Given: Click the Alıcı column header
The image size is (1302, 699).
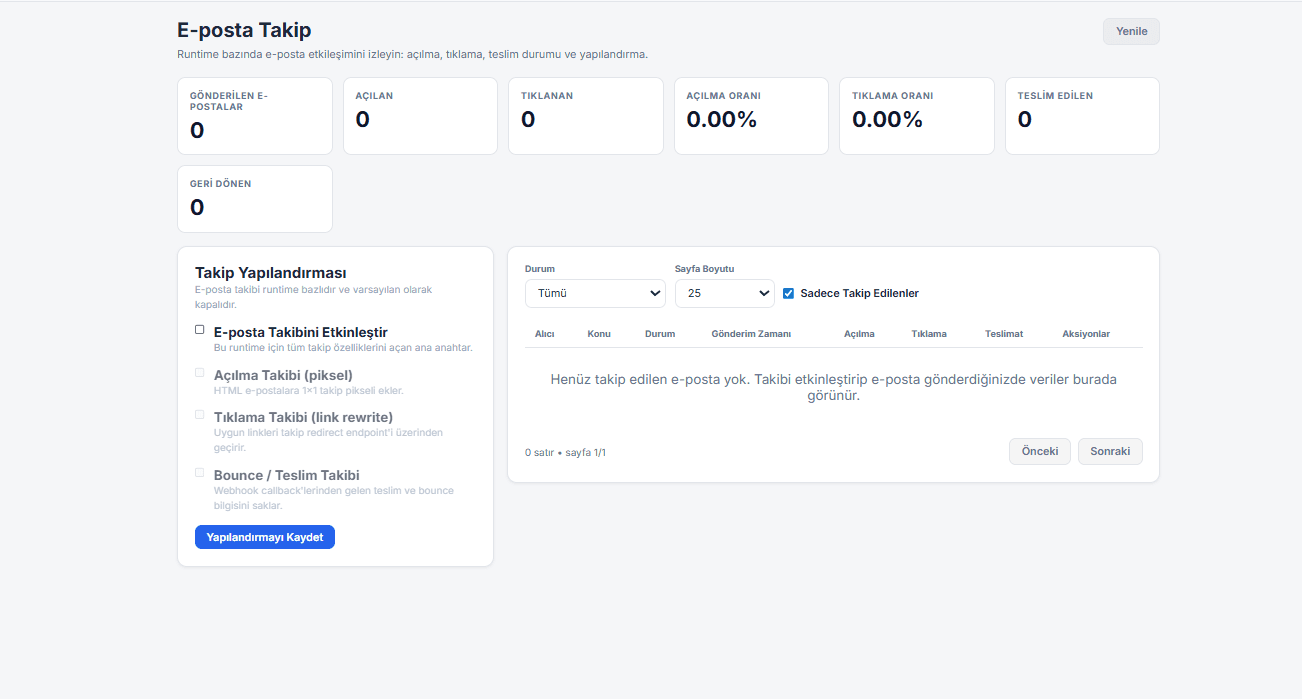Looking at the screenshot, I should click(x=545, y=334).
